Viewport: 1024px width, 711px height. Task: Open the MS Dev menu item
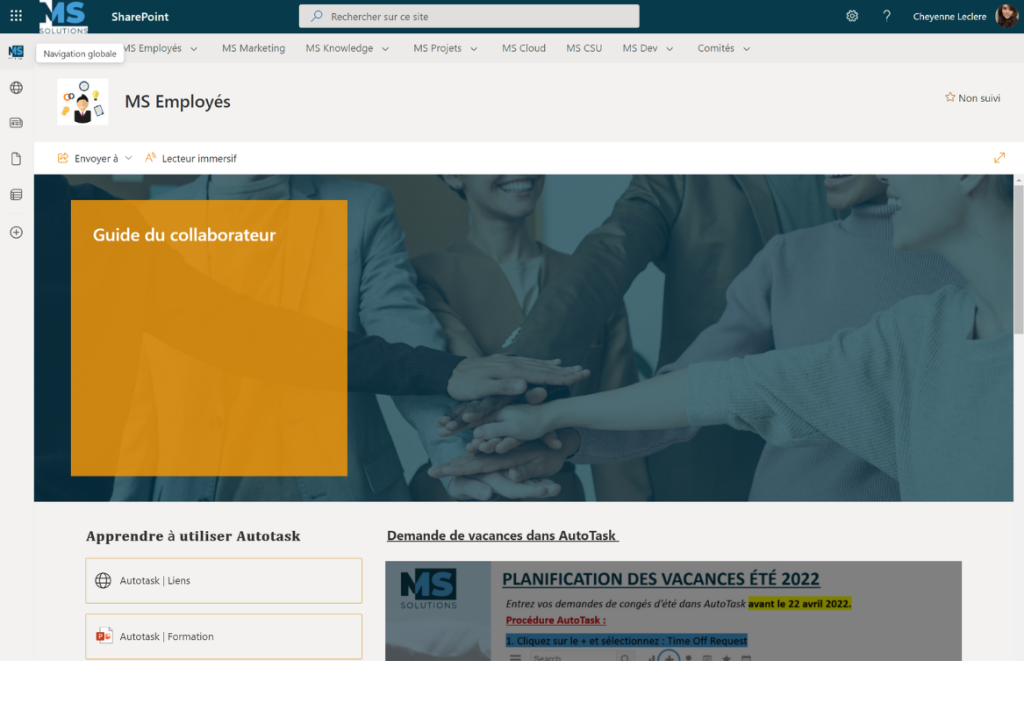(x=640, y=48)
